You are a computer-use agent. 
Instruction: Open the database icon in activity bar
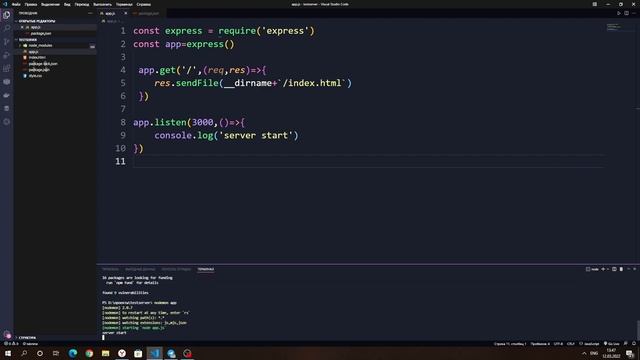click(x=7, y=109)
